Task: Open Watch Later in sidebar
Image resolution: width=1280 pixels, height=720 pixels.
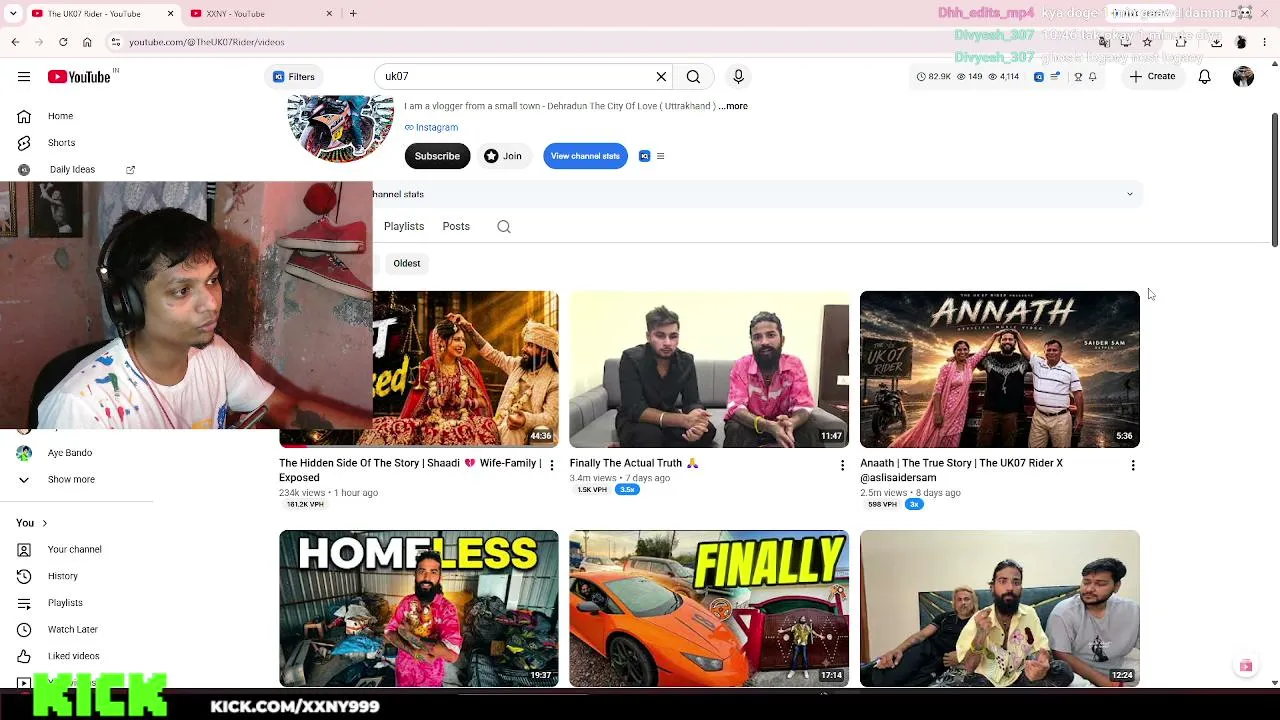Action: [x=73, y=629]
